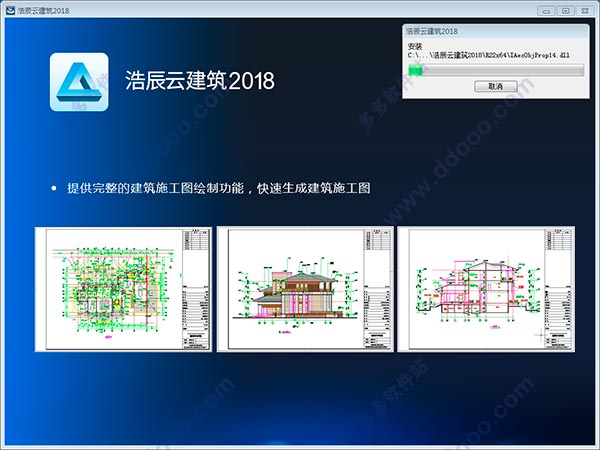Close the installer window
Image resolution: width=600 pixels, height=450 pixels.
585,11
